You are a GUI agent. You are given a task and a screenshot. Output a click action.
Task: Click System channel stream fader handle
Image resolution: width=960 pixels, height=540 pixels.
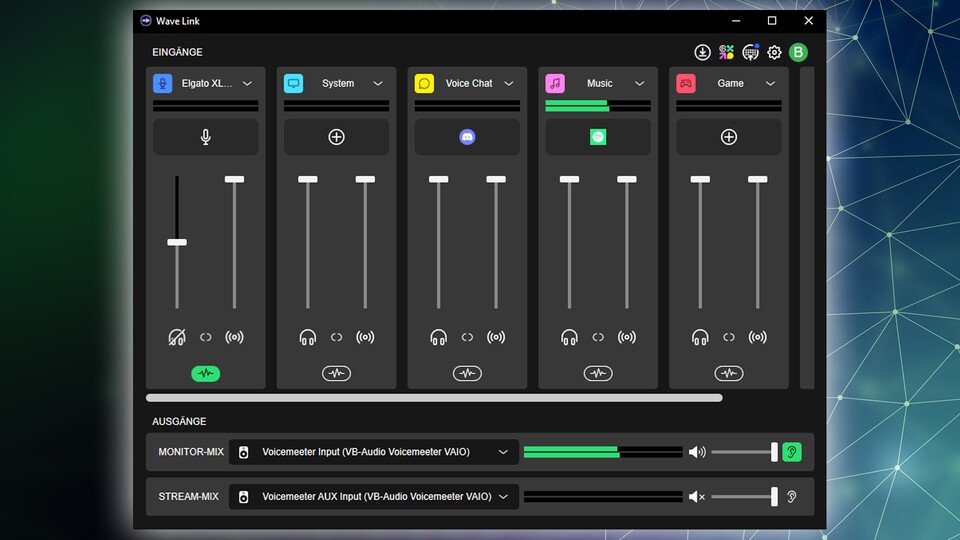tap(366, 179)
